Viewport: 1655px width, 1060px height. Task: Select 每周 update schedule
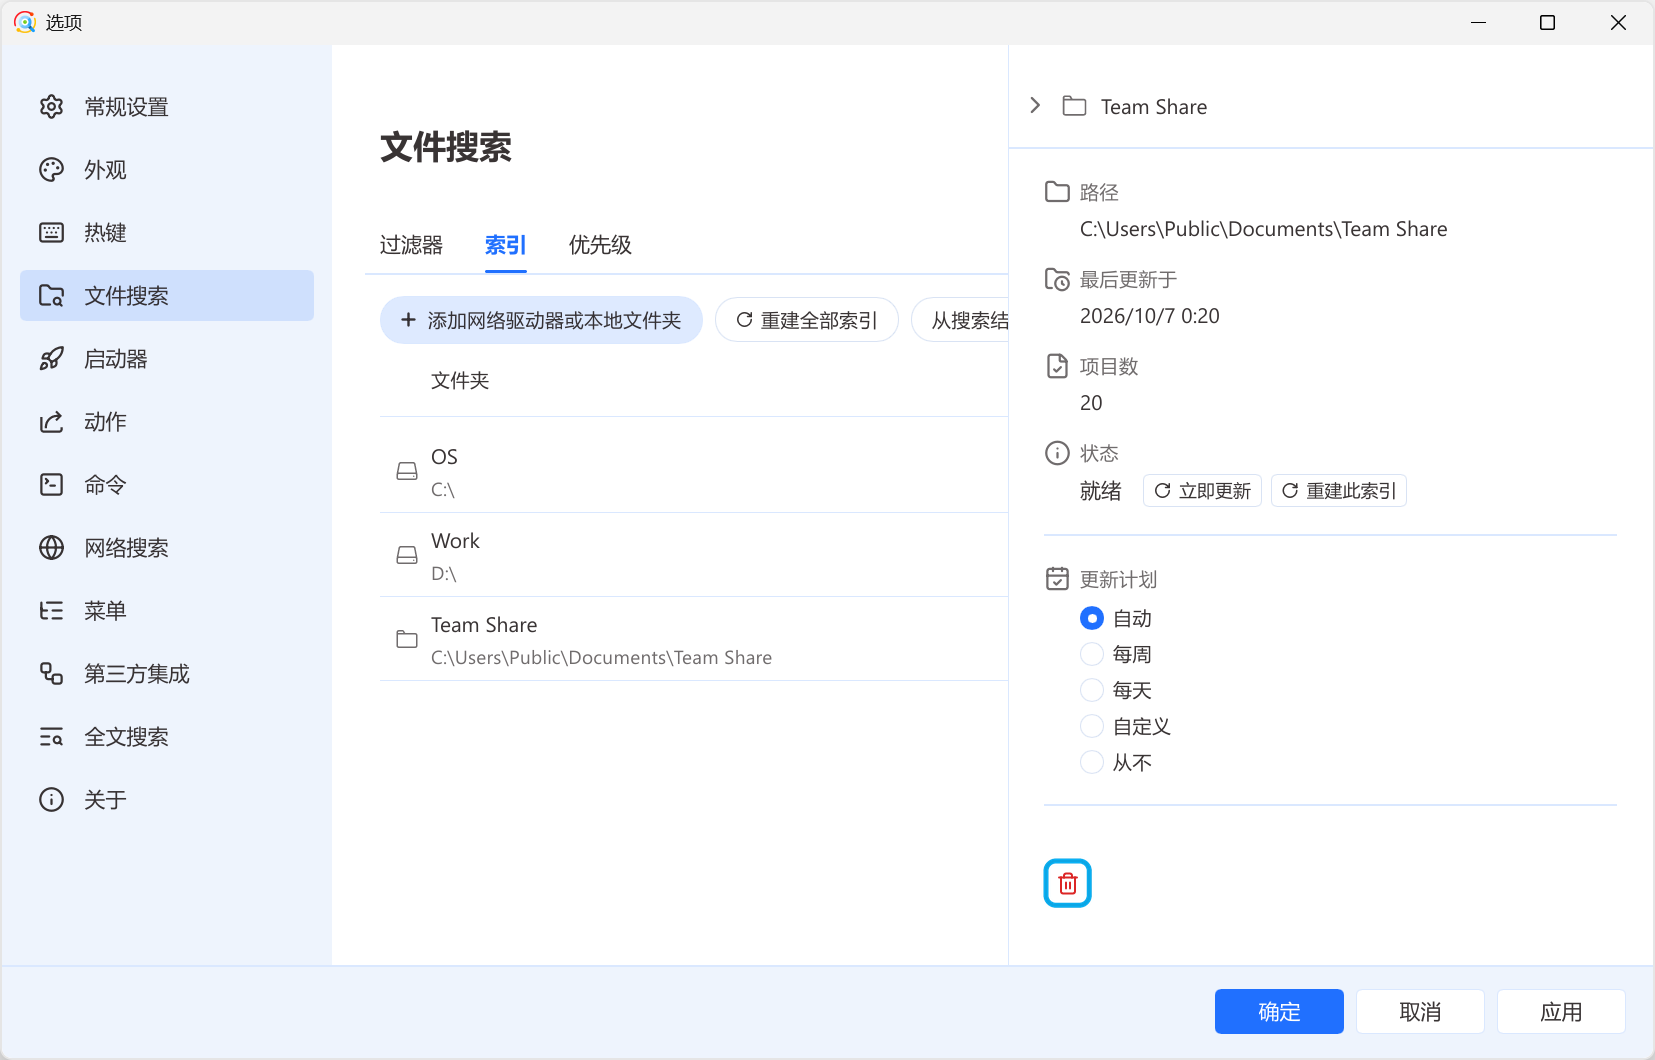tap(1116, 655)
